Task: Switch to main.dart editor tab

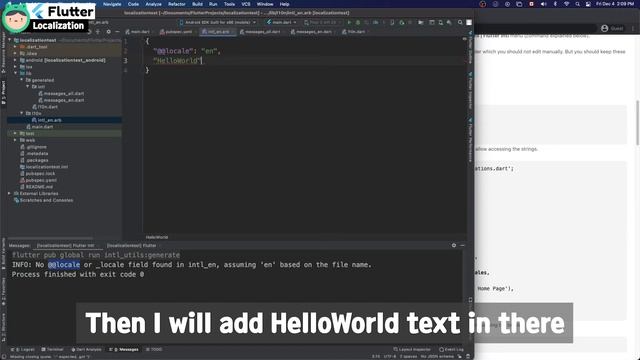Action: (x=138, y=32)
